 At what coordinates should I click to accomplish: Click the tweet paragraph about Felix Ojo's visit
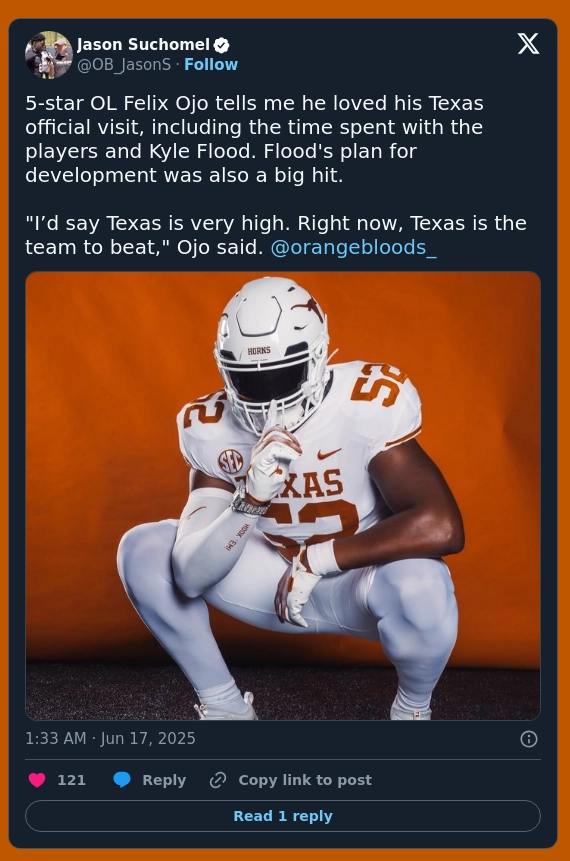255,139
